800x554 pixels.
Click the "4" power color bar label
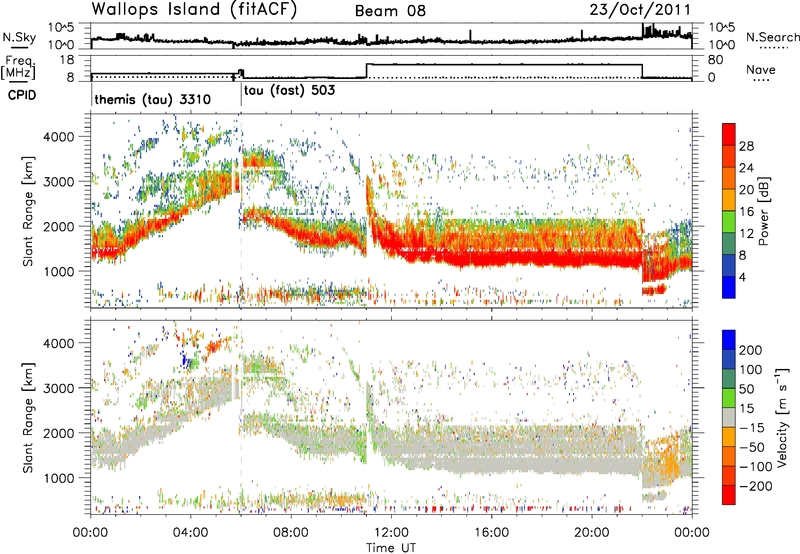point(743,277)
